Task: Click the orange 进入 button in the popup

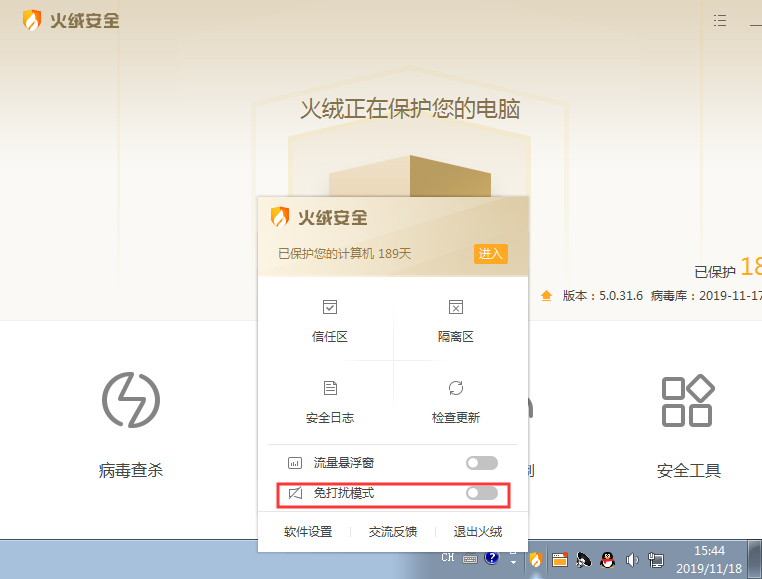Action: pos(490,254)
